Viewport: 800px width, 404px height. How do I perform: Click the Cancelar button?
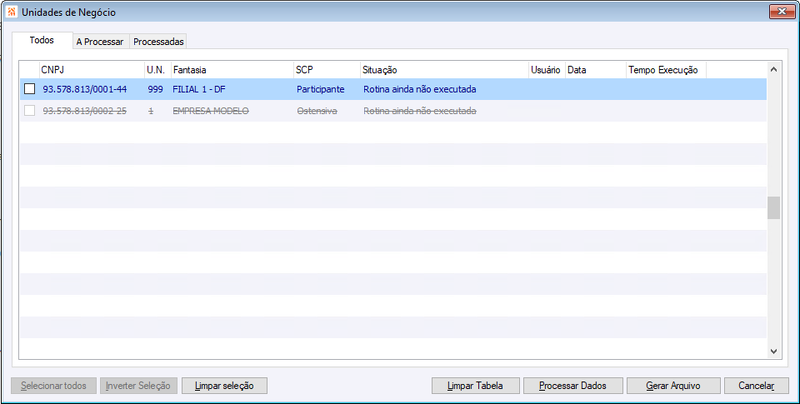[756, 386]
